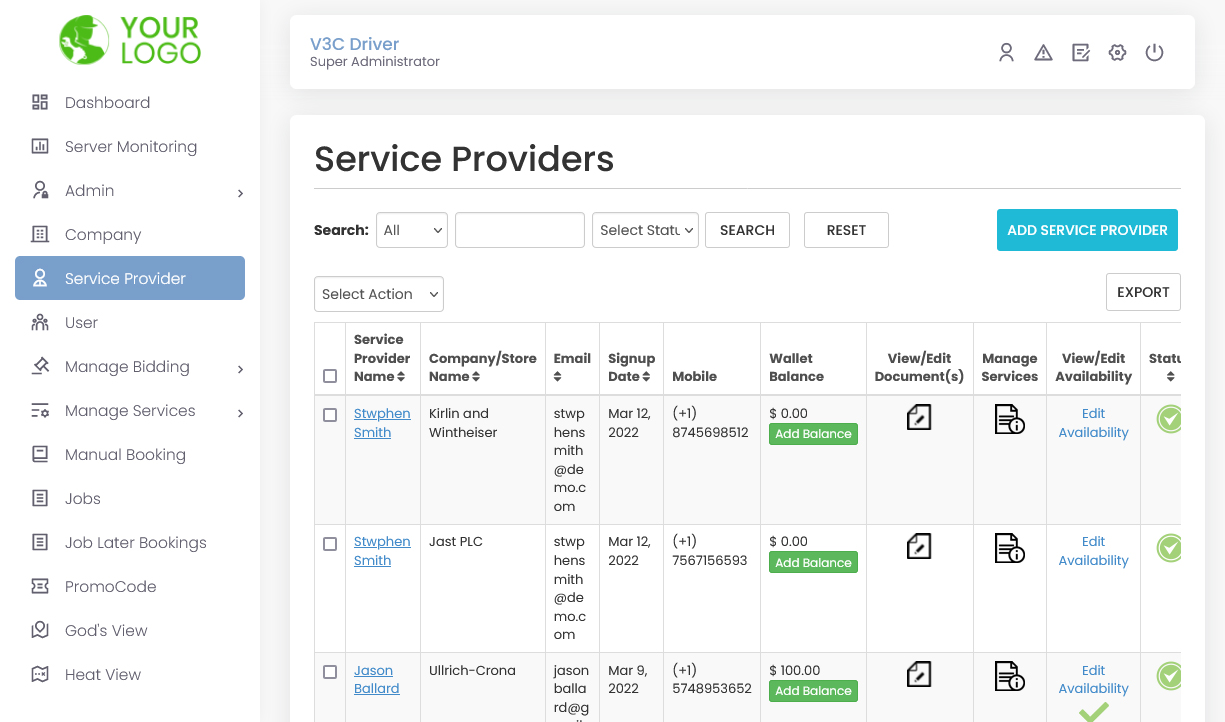This screenshot has height=722, width=1225.
Task: Open Manage Services icon for Jast PLC row
Action: (1009, 548)
